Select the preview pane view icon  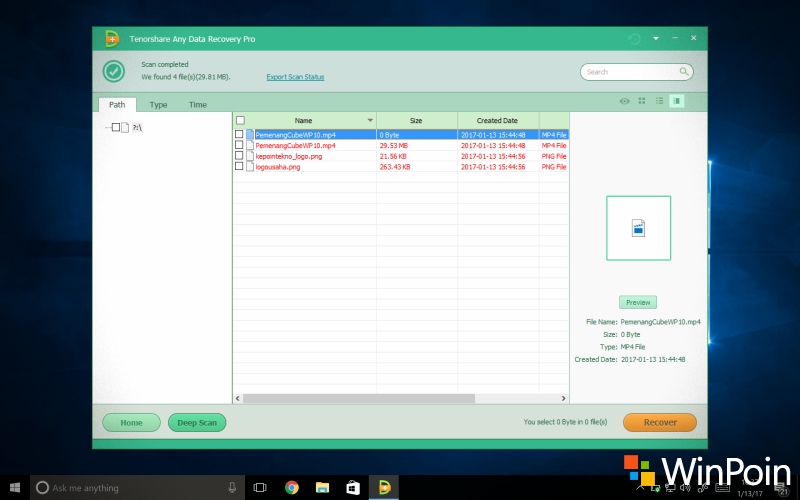677,101
